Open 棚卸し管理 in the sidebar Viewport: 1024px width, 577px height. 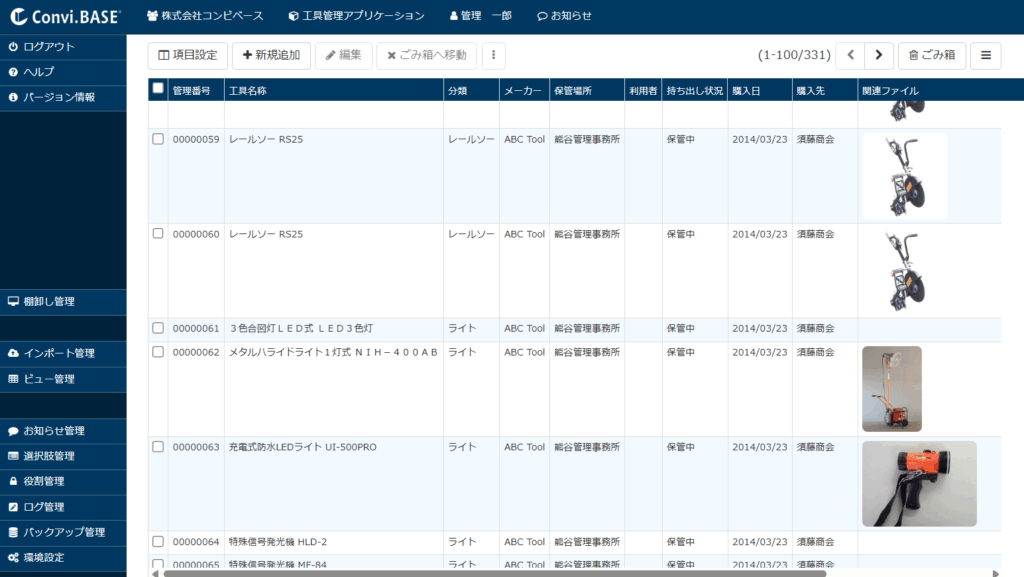tap(48, 301)
